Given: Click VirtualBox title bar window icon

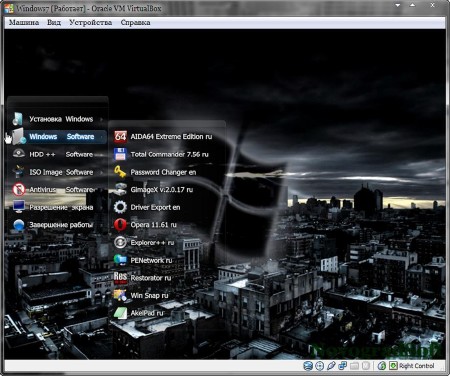Looking at the screenshot, I should point(9,8).
